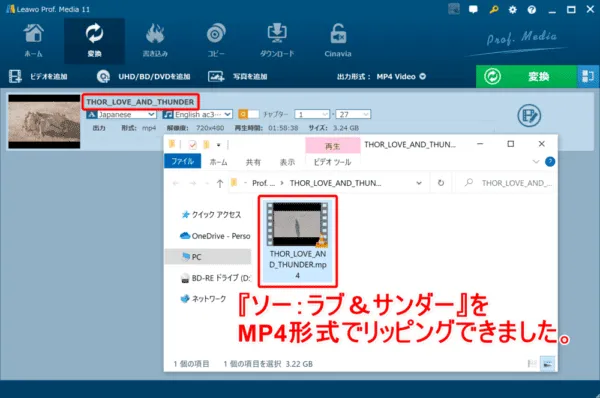Open the Download (ダウンロード) module
Screen dimensions: 600x398
point(277,41)
